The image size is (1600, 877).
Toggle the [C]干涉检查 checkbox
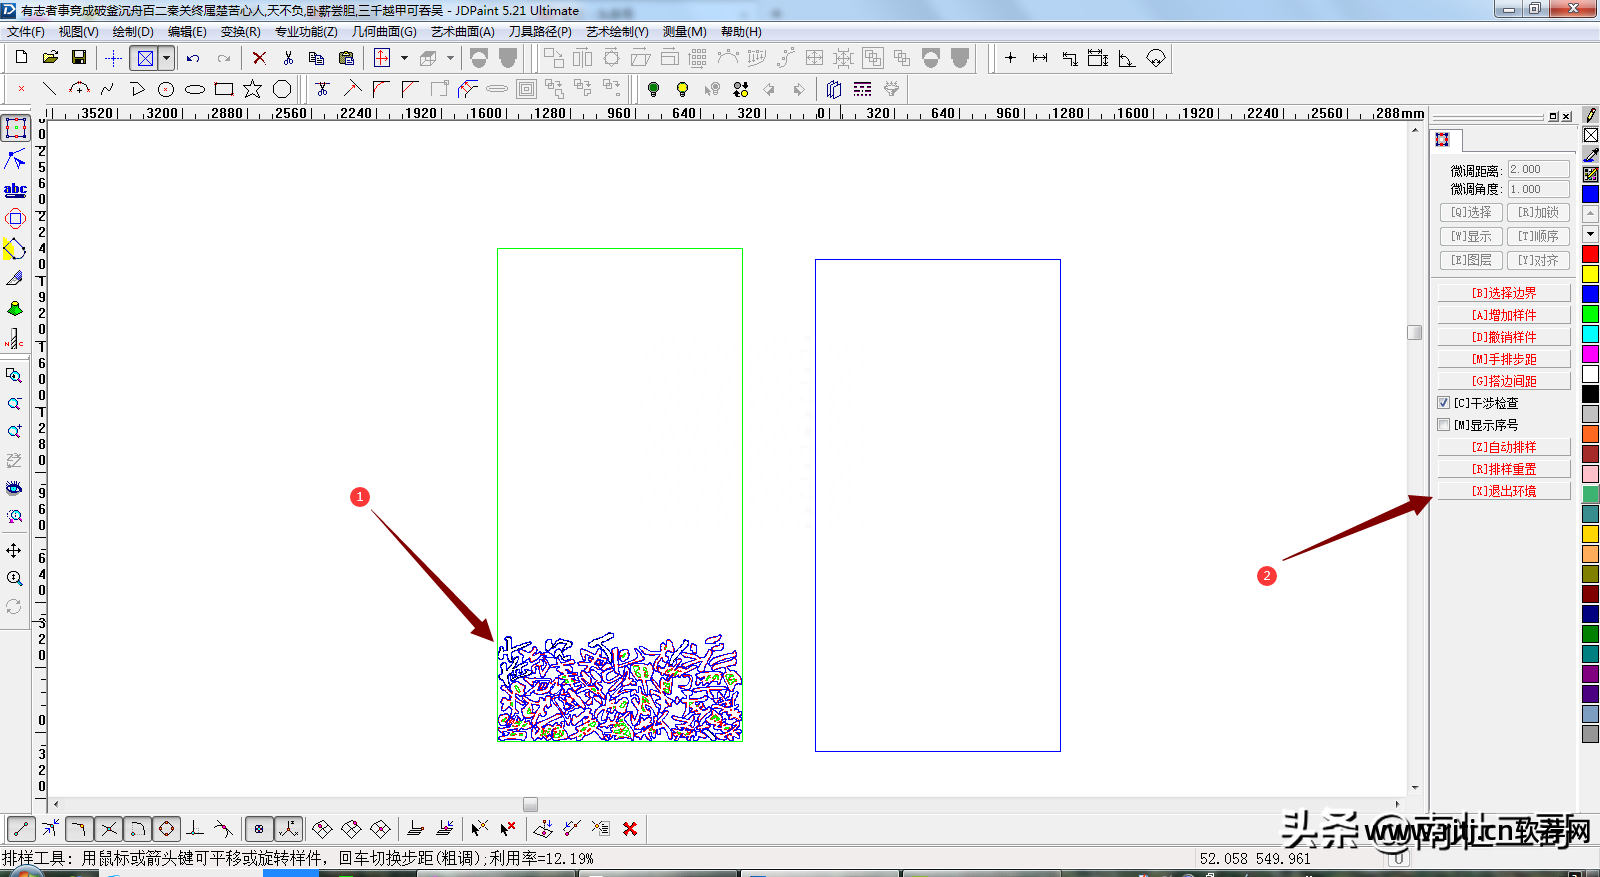click(1443, 403)
